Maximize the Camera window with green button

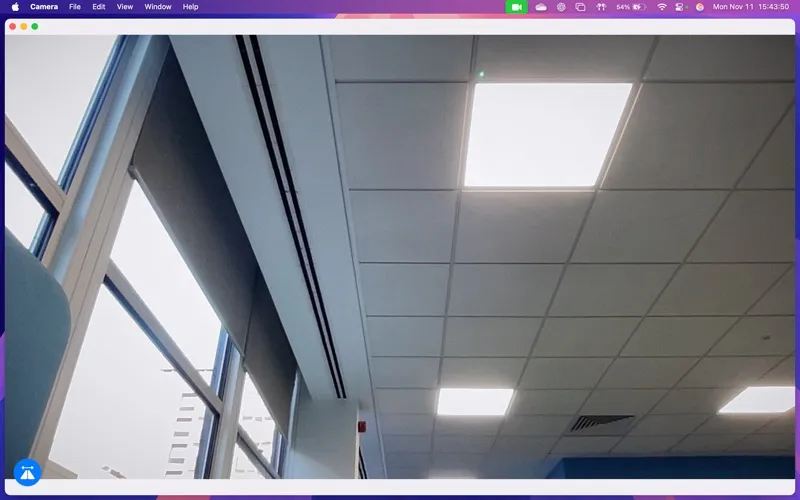35,27
